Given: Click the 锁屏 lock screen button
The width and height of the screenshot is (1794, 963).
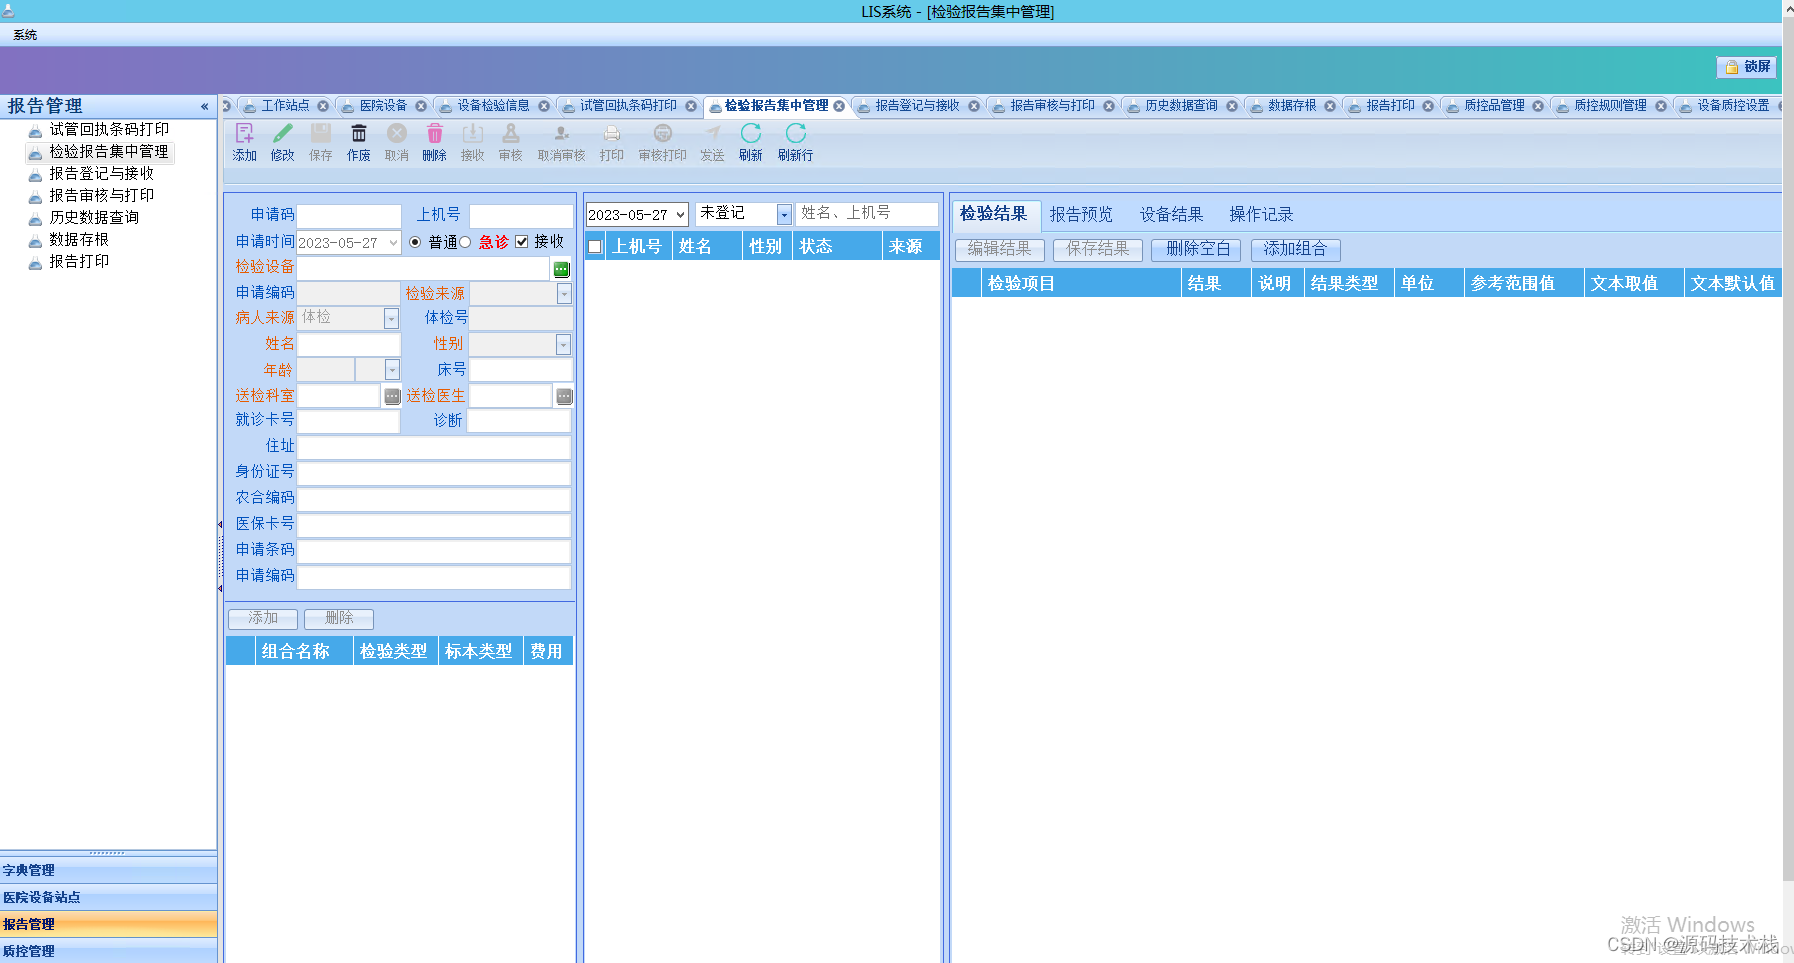Looking at the screenshot, I should coord(1747,67).
